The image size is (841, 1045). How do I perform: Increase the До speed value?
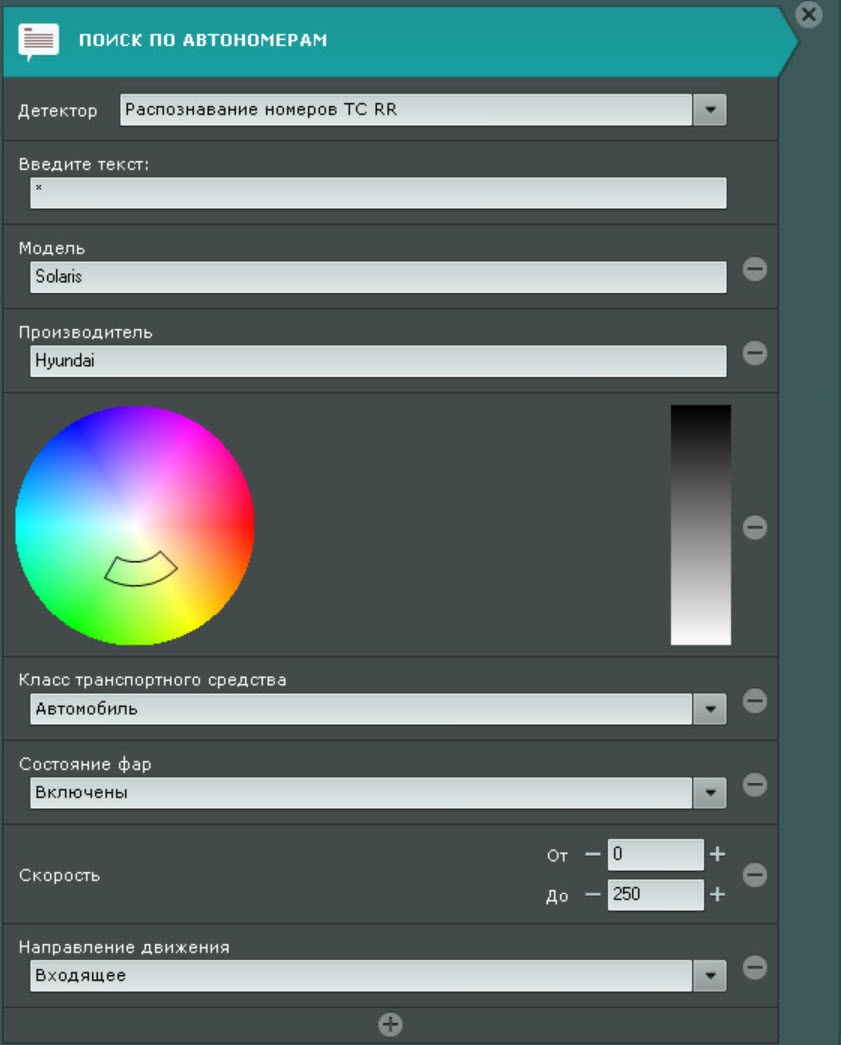pos(717,895)
